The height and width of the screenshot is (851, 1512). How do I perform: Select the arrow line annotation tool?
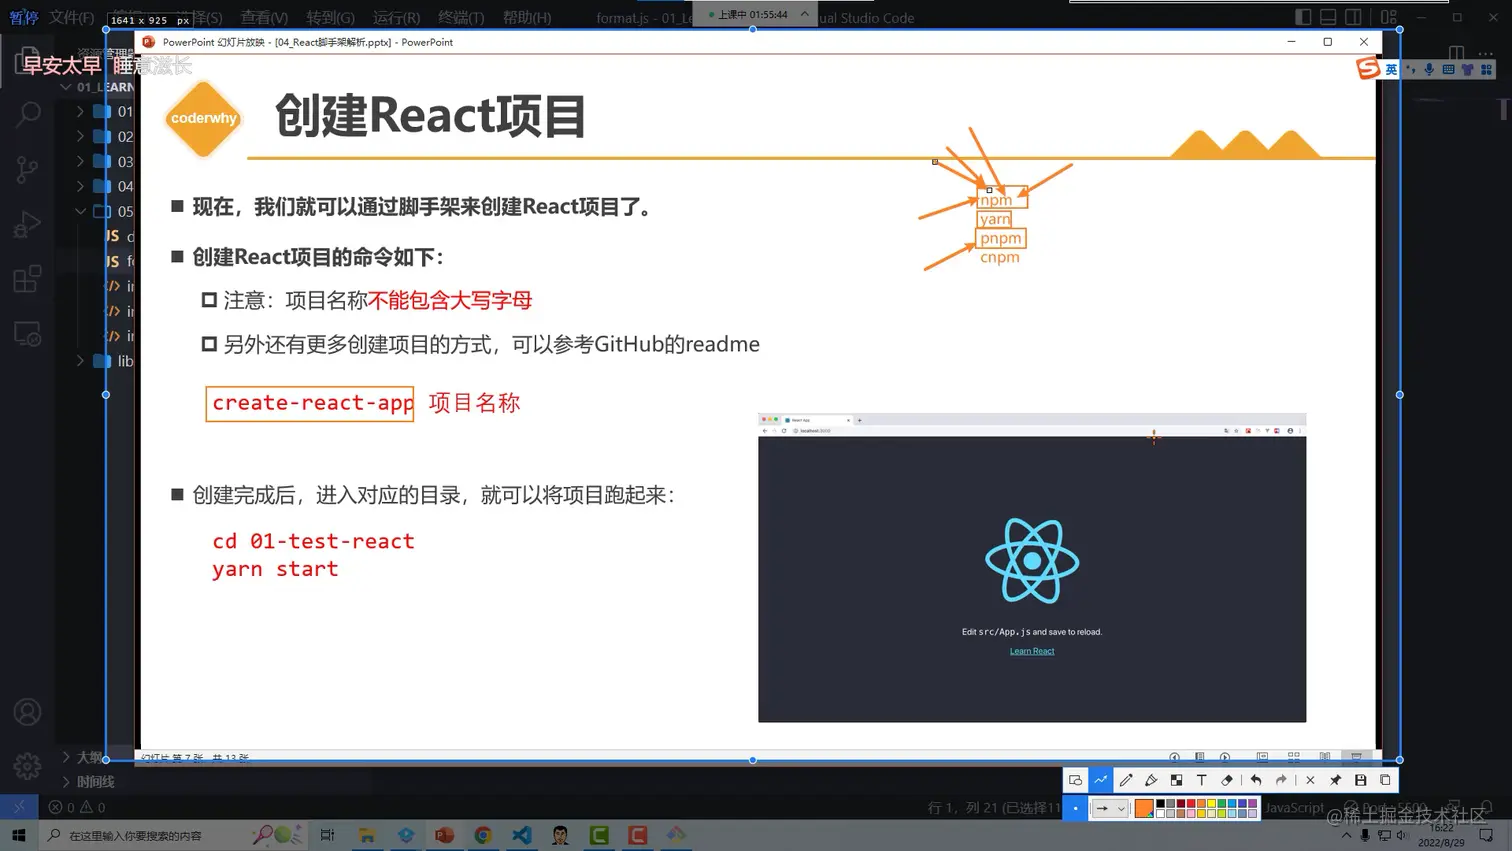coord(1101,780)
